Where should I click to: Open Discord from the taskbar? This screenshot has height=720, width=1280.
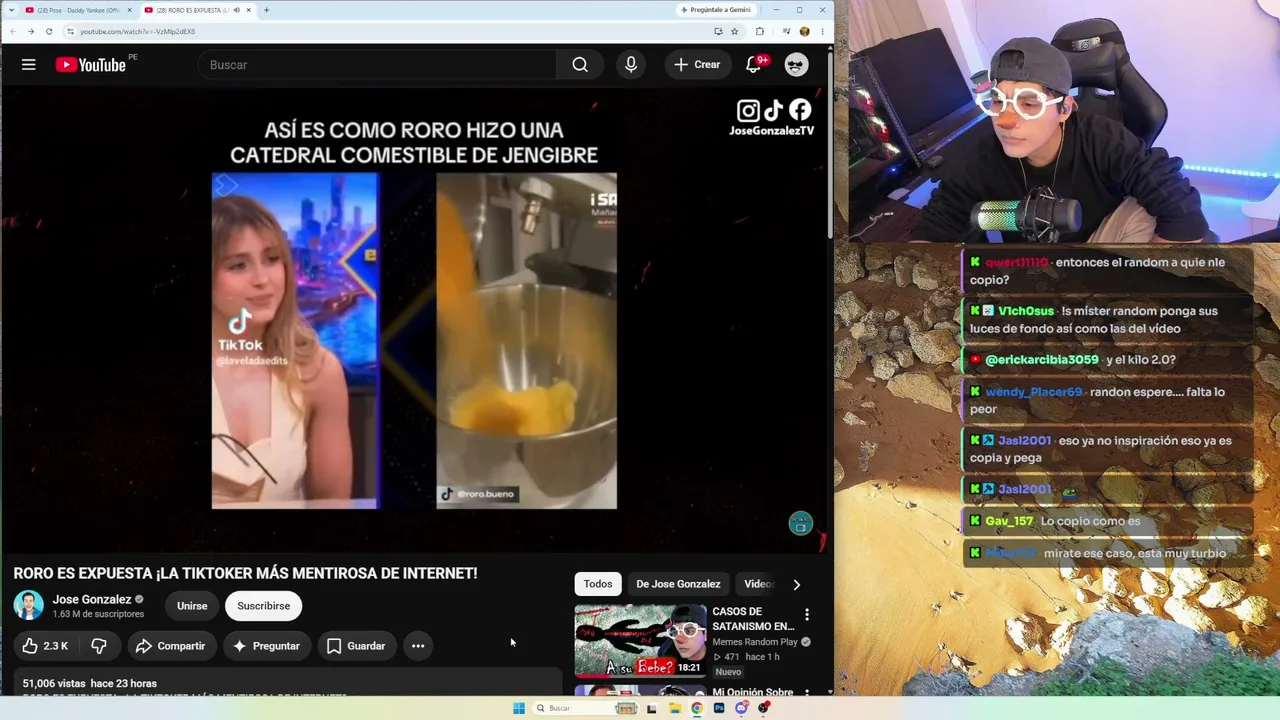coord(741,708)
